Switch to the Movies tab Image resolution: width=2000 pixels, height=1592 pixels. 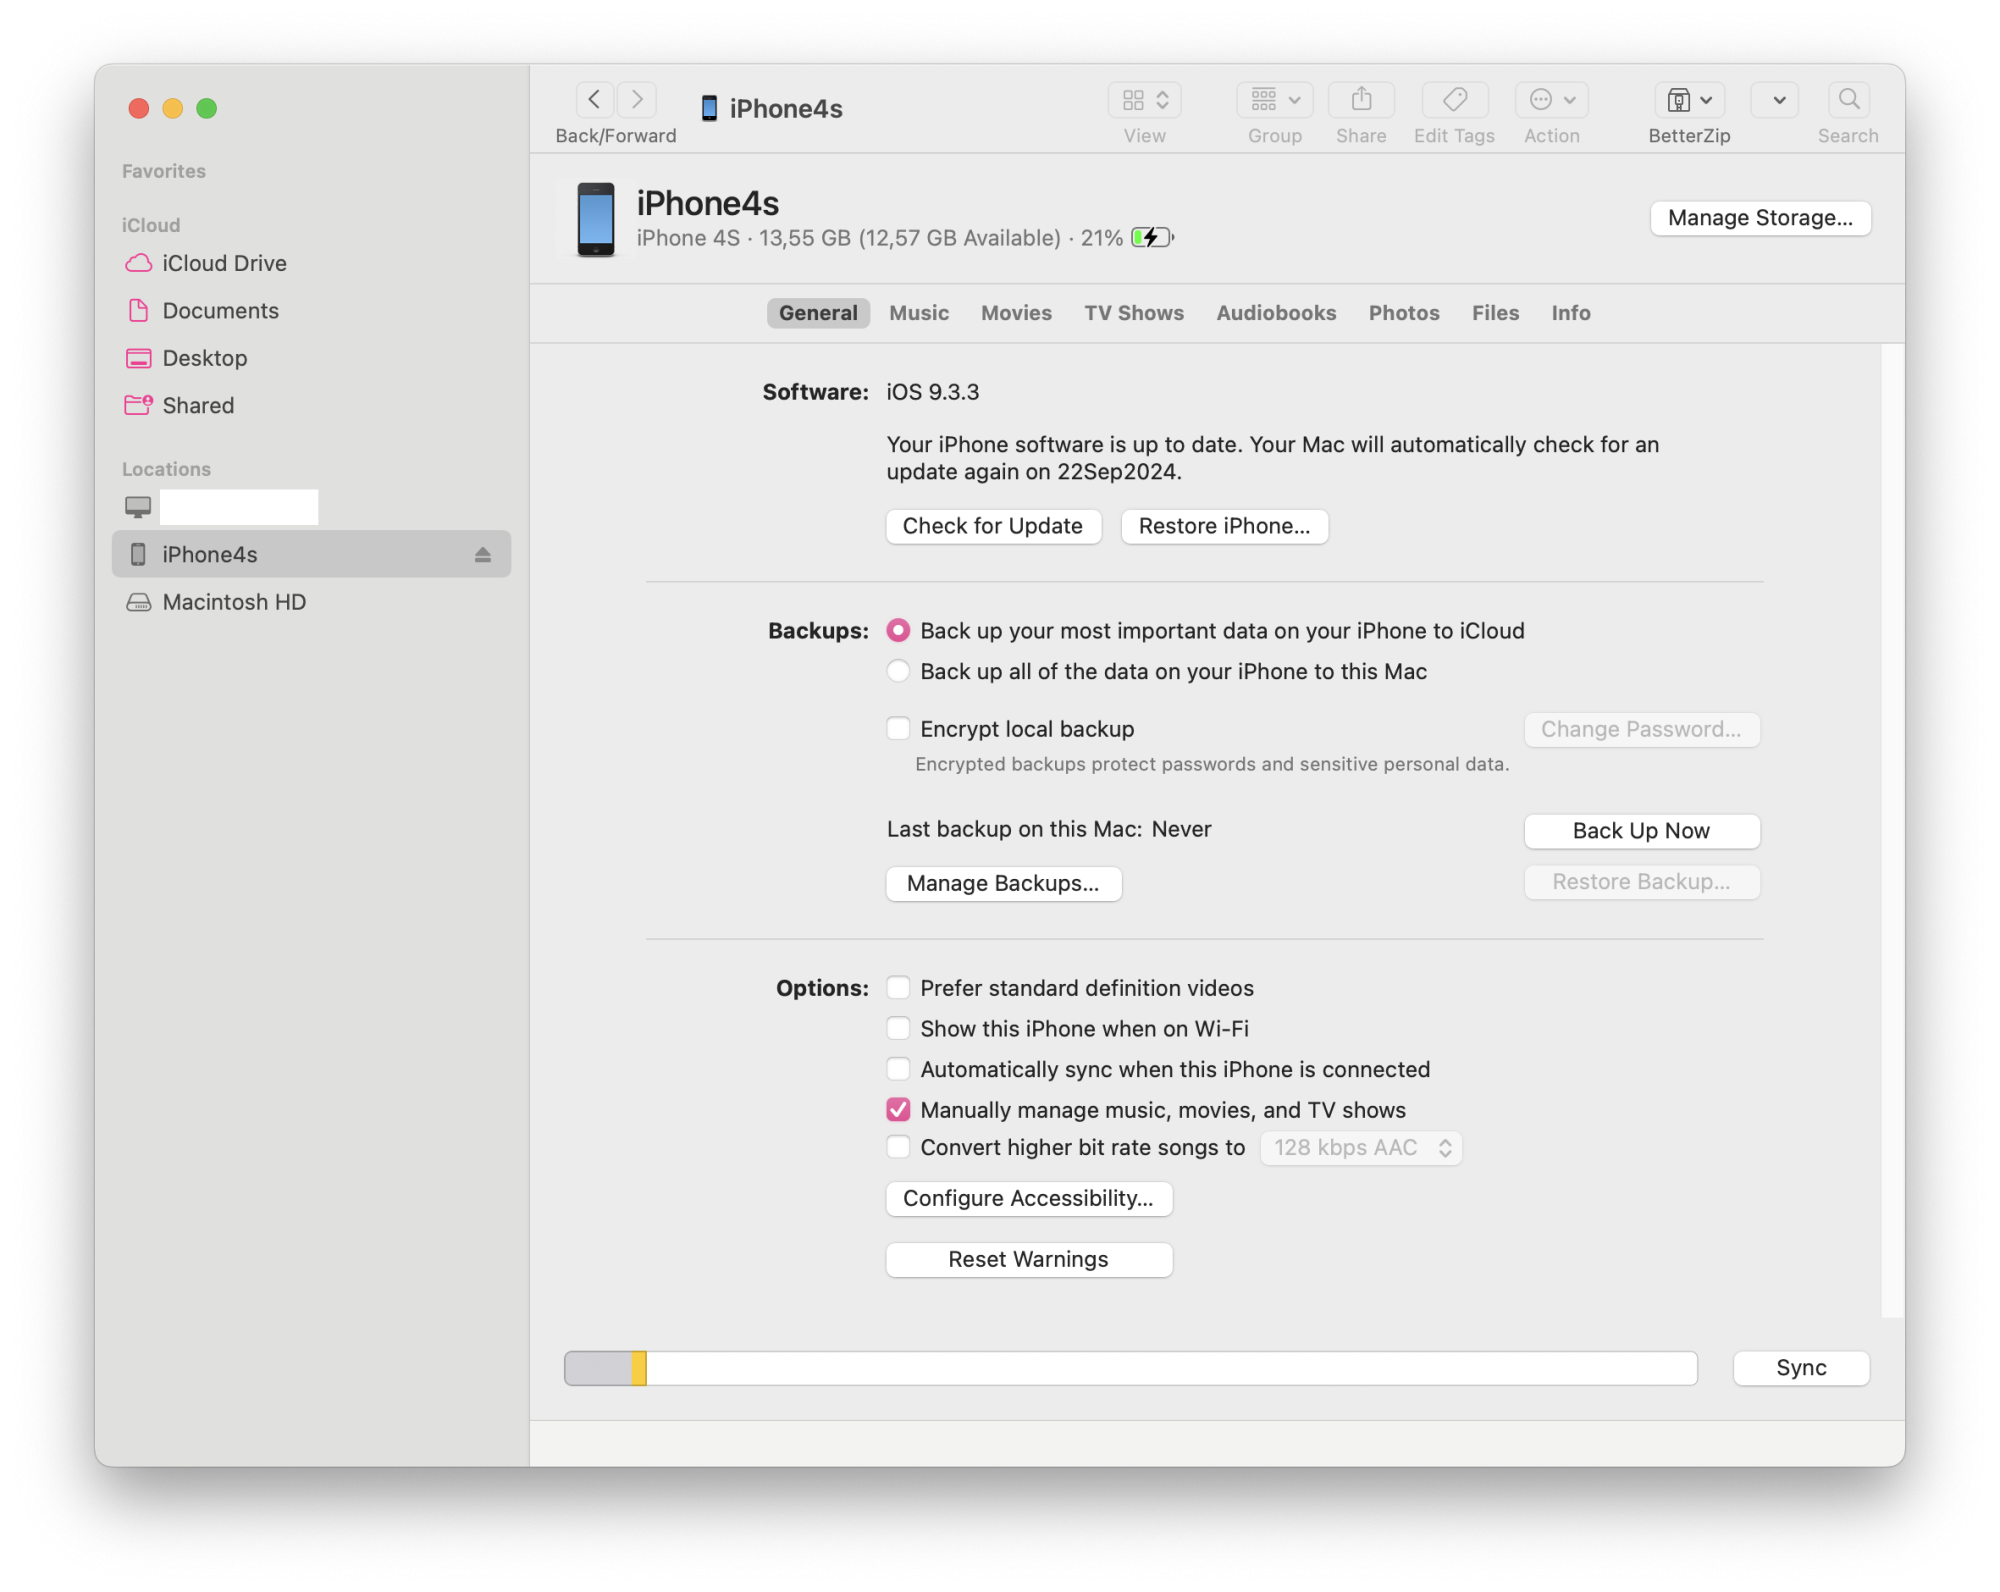[1016, 313]
